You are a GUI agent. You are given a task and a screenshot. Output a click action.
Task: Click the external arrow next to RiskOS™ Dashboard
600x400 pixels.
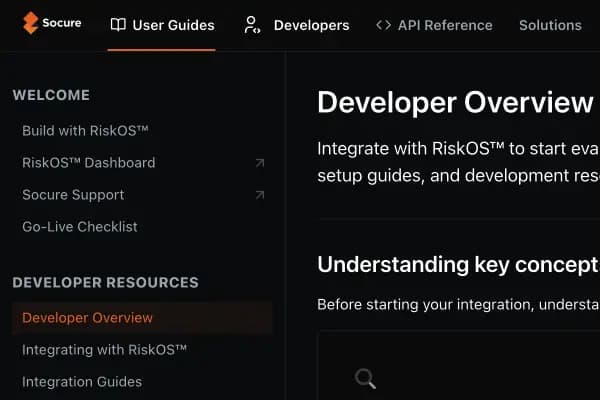(259, 163)
